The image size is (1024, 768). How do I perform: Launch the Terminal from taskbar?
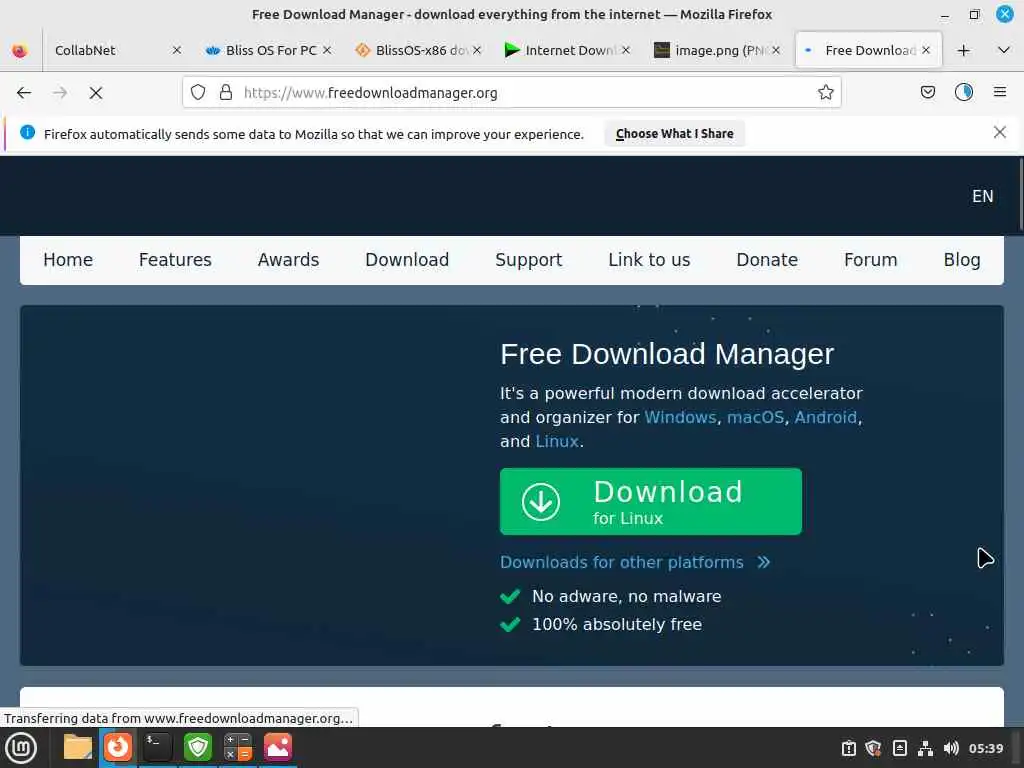click(x=157, y=747)
